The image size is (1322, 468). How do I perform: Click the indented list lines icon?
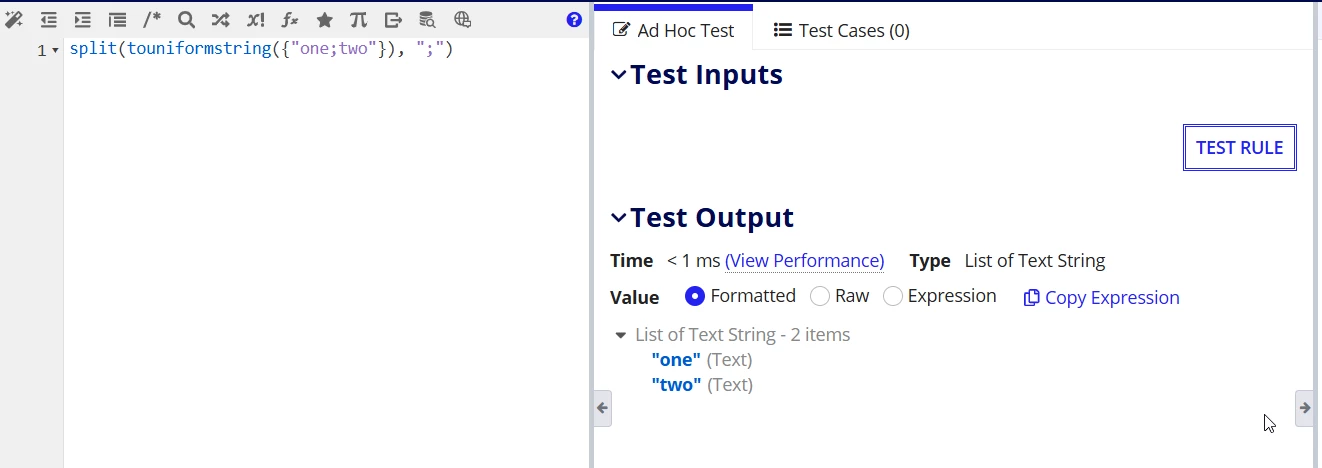(x=117, y=19)
